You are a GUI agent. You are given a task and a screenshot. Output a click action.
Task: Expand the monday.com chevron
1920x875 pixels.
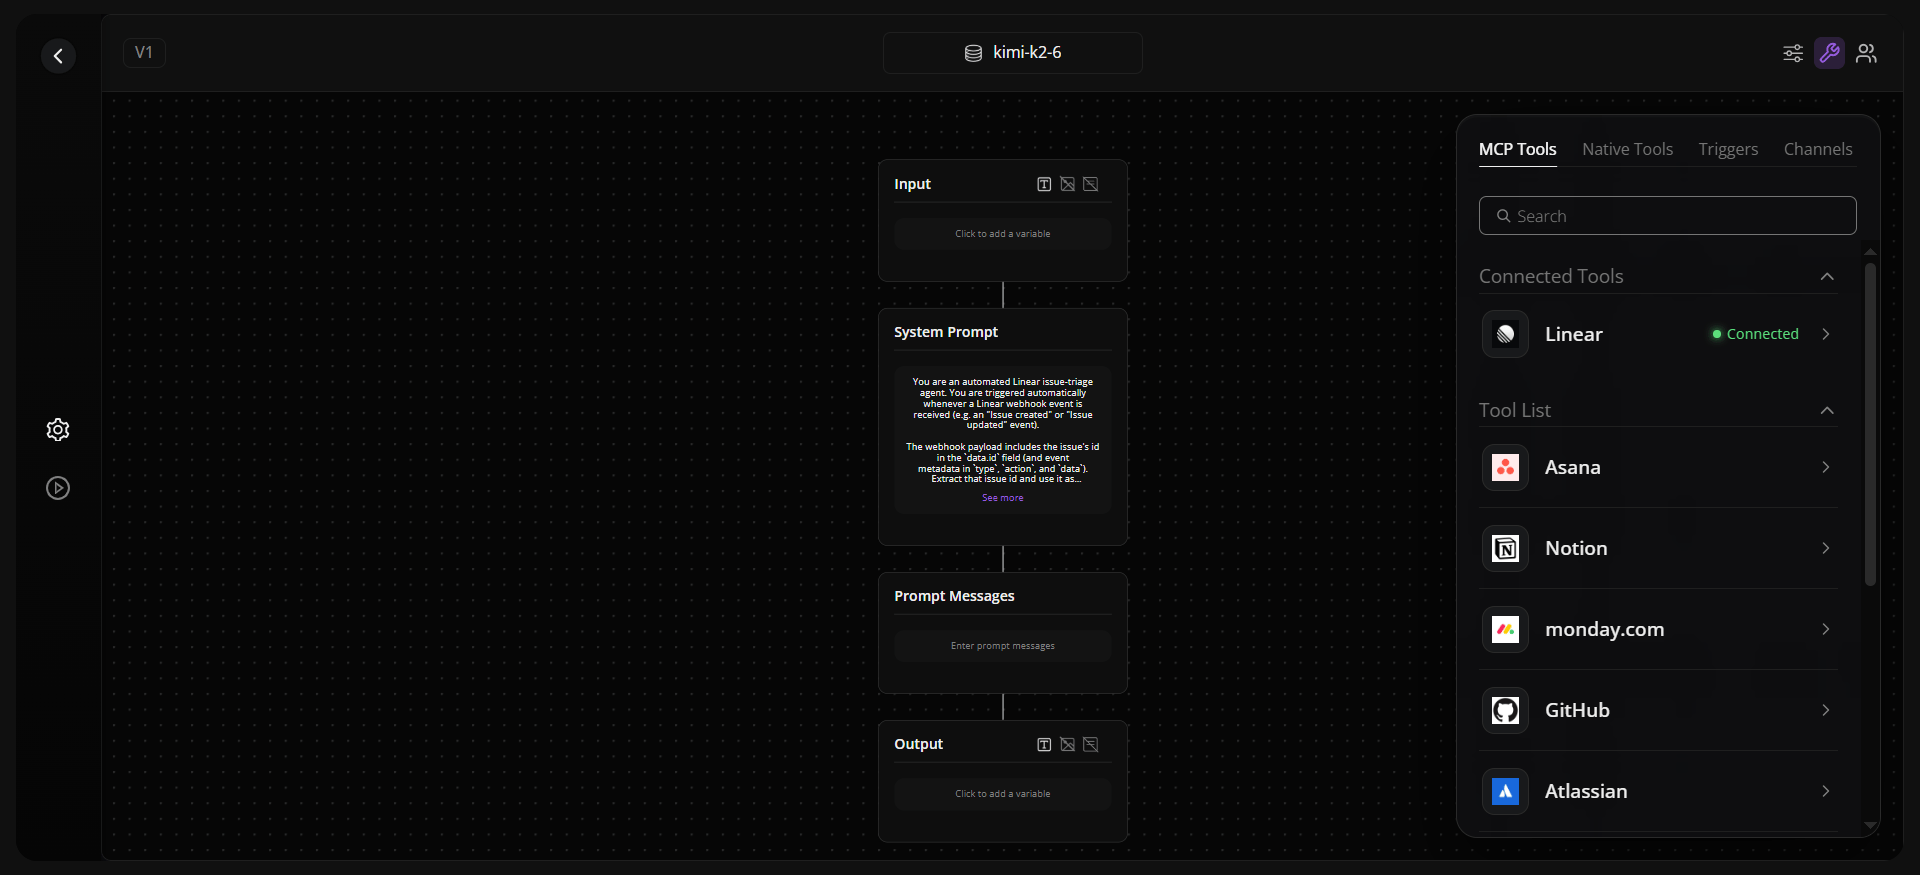pyautogui.click(x=1826, y=629)
